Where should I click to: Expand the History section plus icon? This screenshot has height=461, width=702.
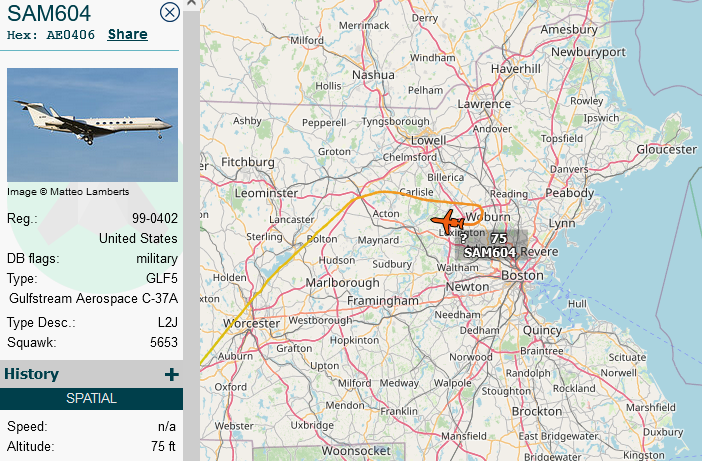click(171, 374)
